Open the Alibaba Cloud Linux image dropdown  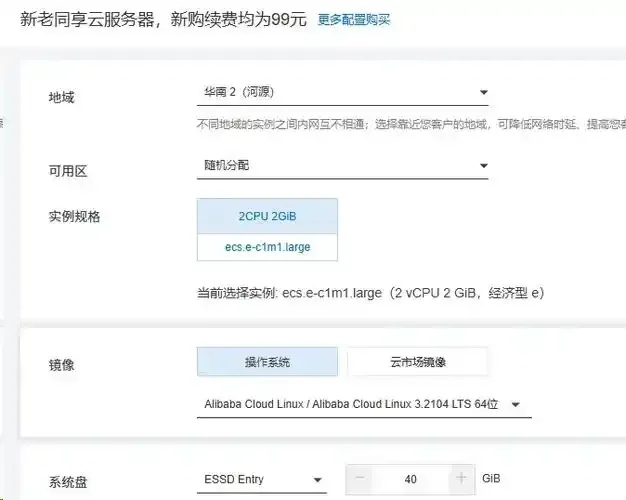click(364, 404)
